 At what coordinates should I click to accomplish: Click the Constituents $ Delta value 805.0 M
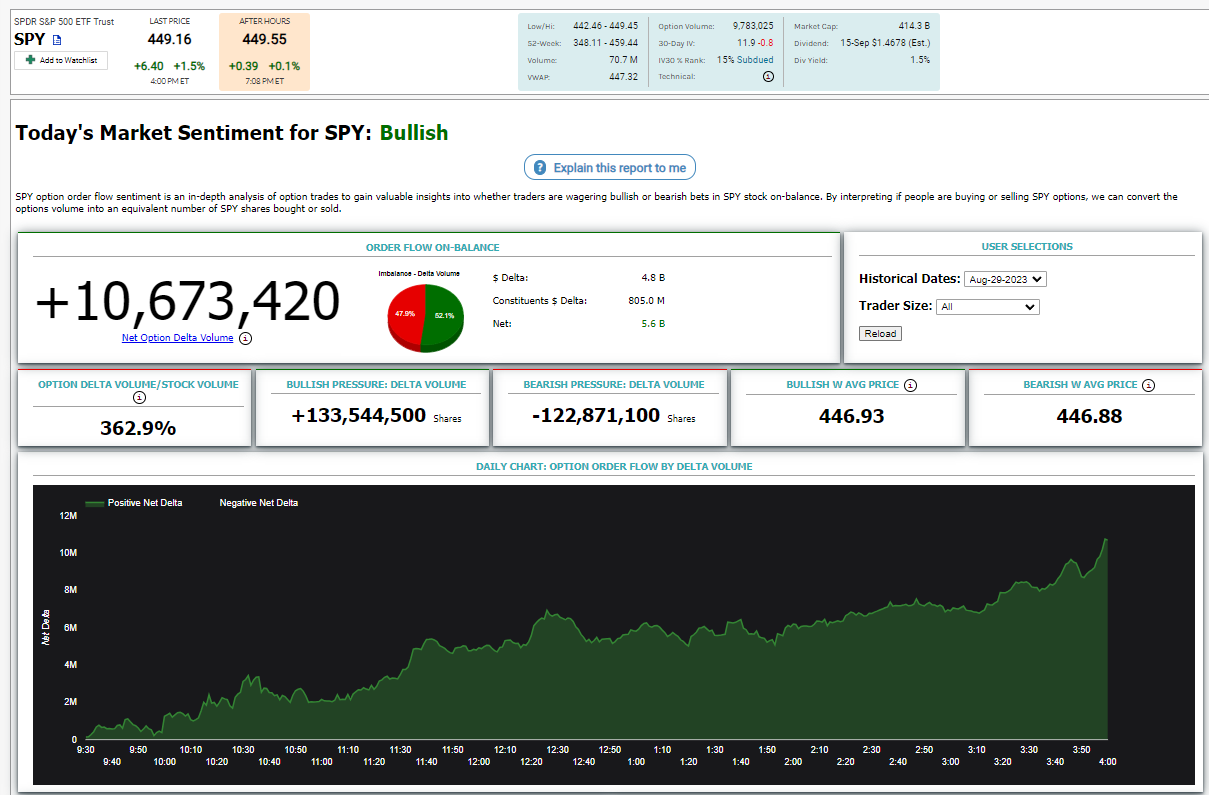646,300
